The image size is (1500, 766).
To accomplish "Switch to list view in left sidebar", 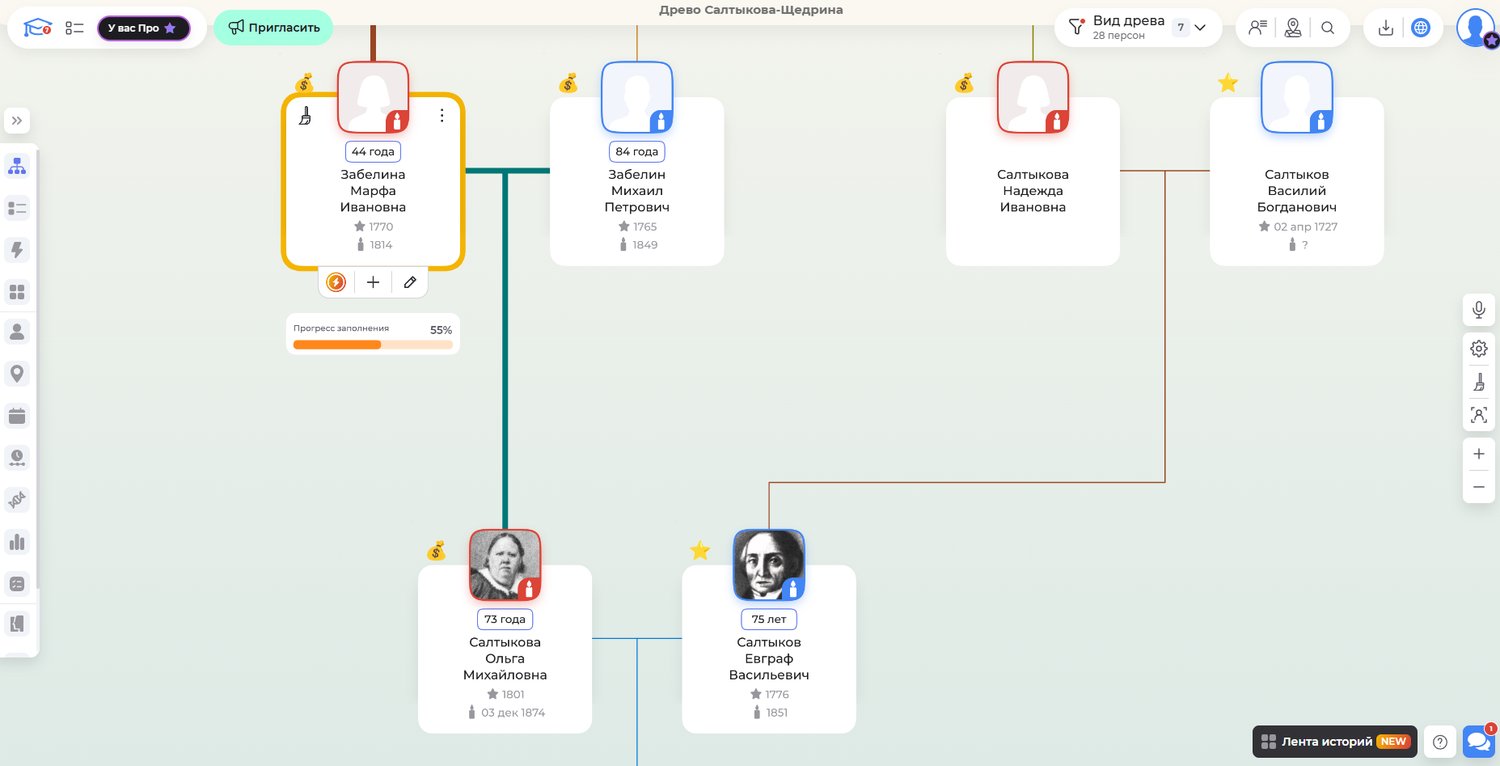I will (x=17, y=208).
